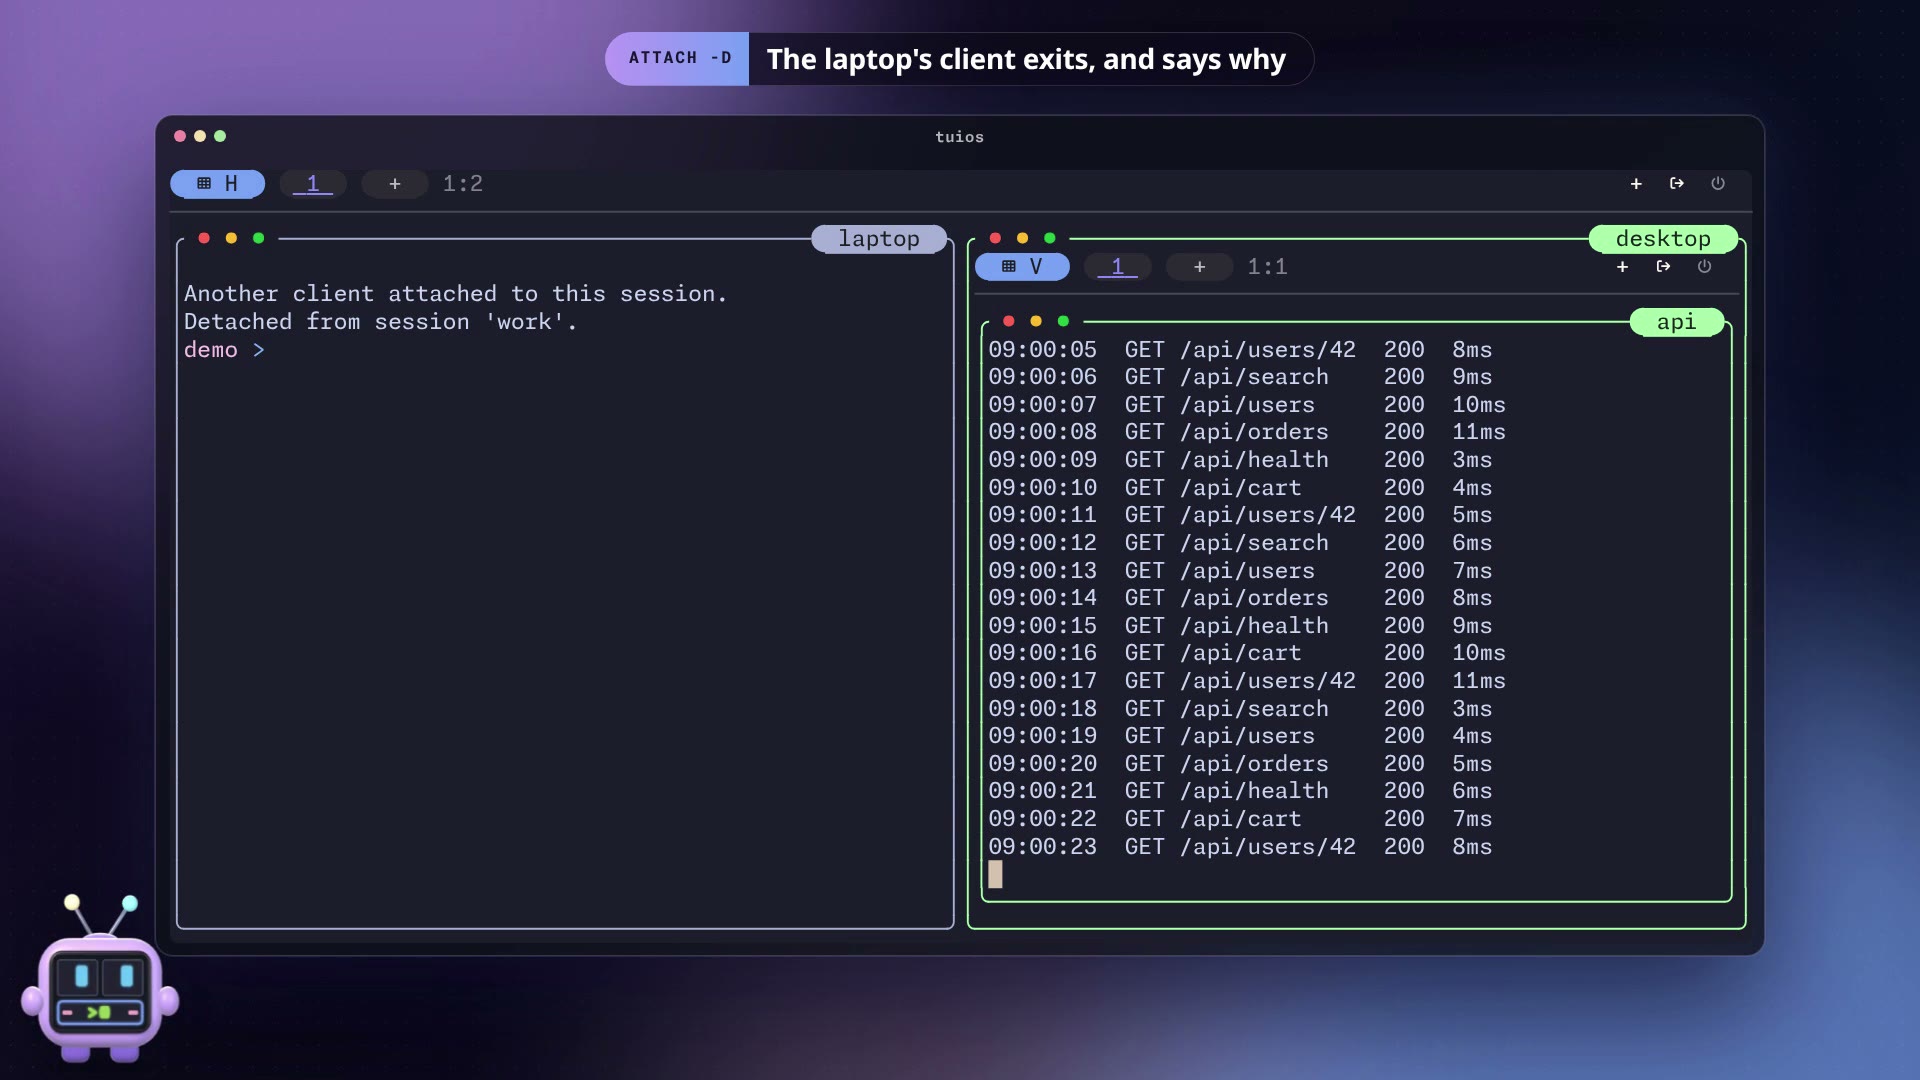Maximize api window with green dot
This screenshot has height=1080, width=1920.
1064,321
